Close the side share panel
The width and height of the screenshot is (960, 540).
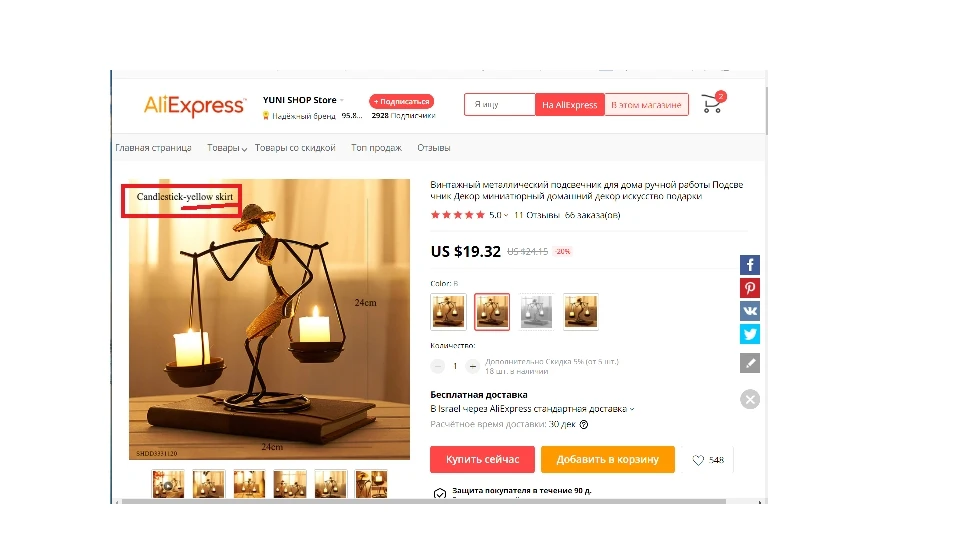(x=750, y=399)
